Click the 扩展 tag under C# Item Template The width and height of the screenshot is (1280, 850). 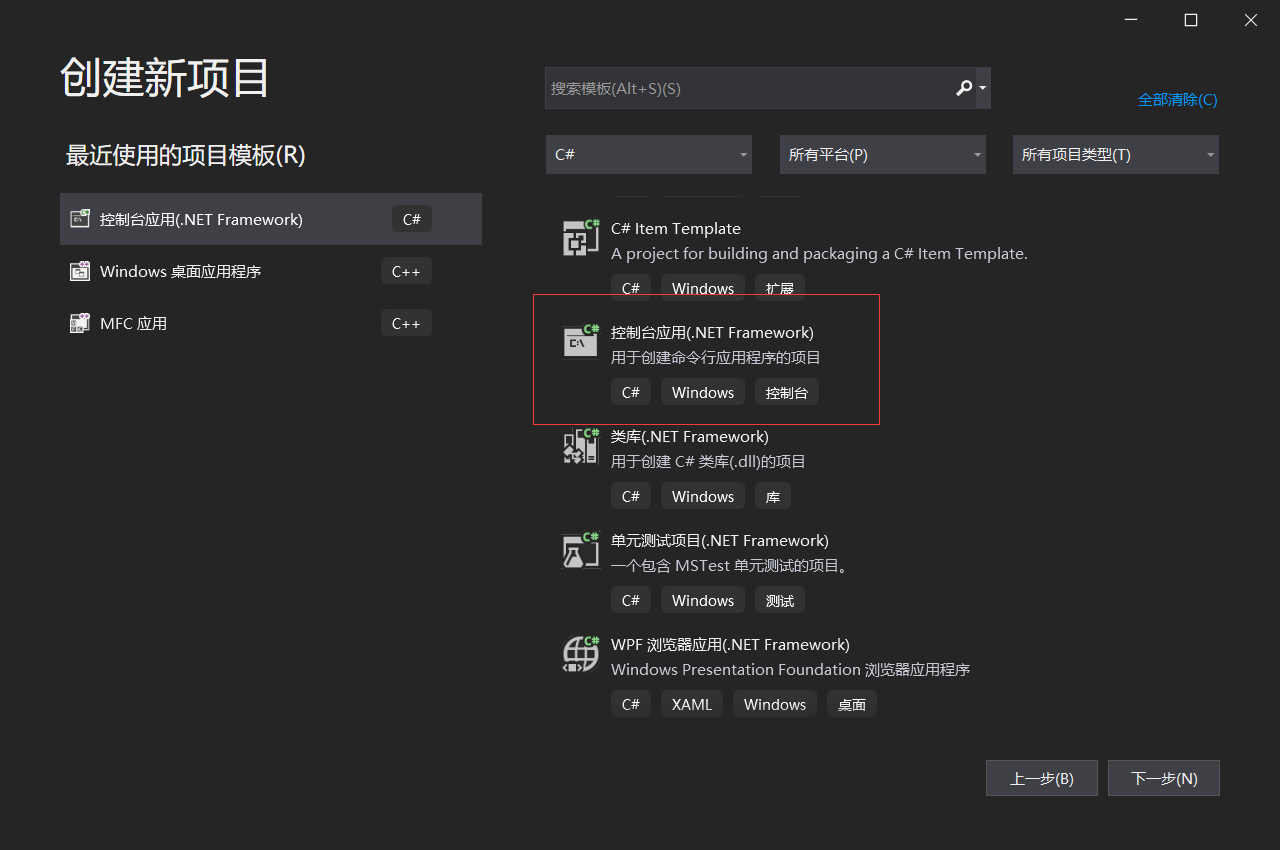tap(780, 288)
